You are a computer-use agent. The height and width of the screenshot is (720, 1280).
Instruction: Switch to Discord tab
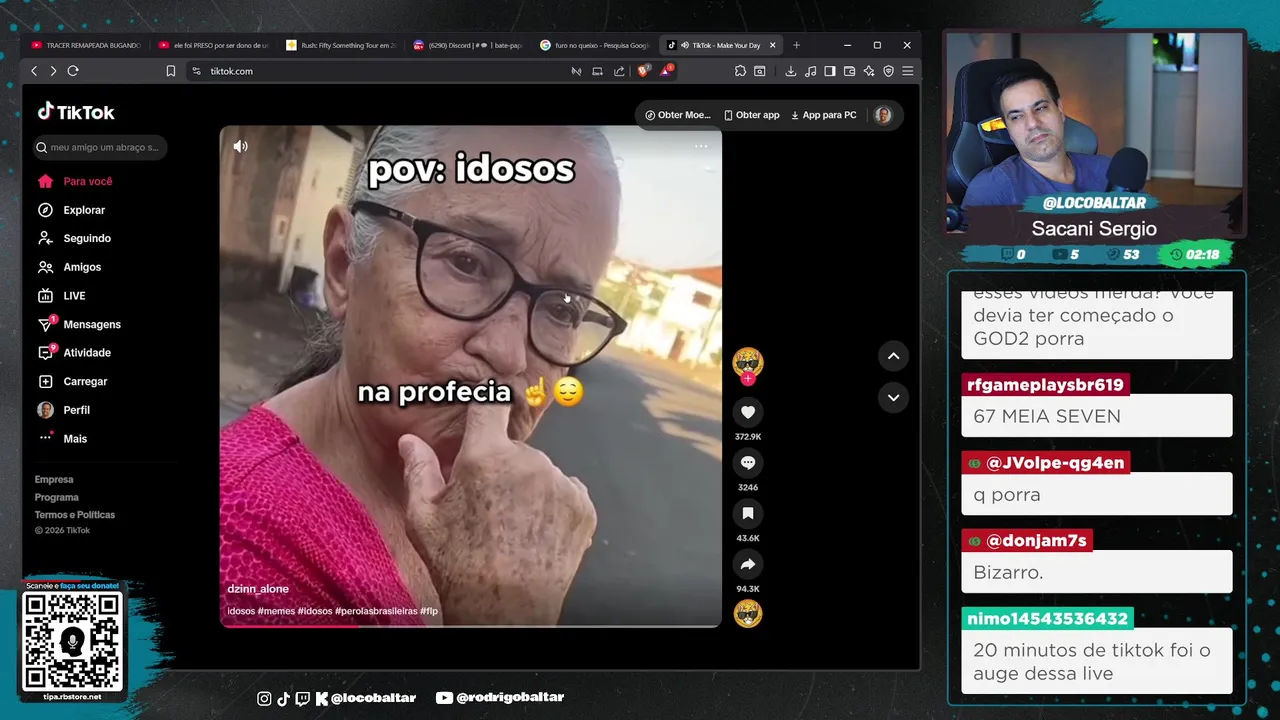click(x=468, y=45)
